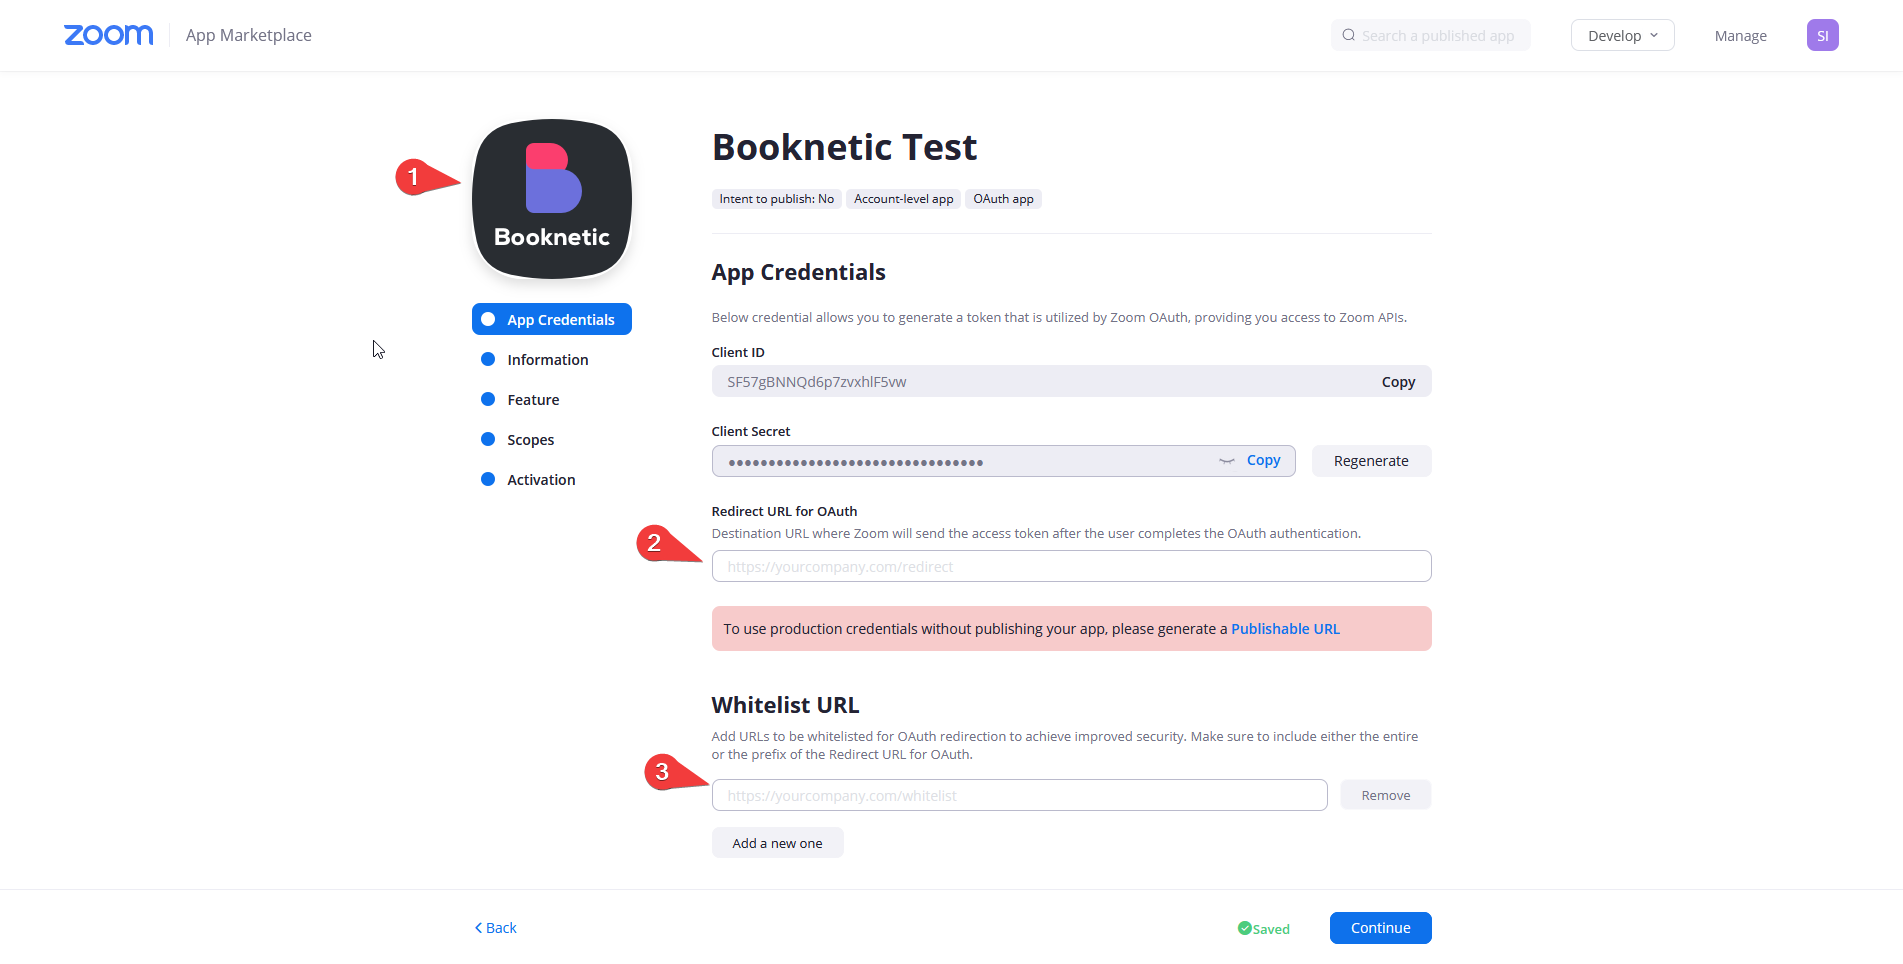Click the Booknetic Test title
This screenshot has height=964, width=1903.
(844, 147)
